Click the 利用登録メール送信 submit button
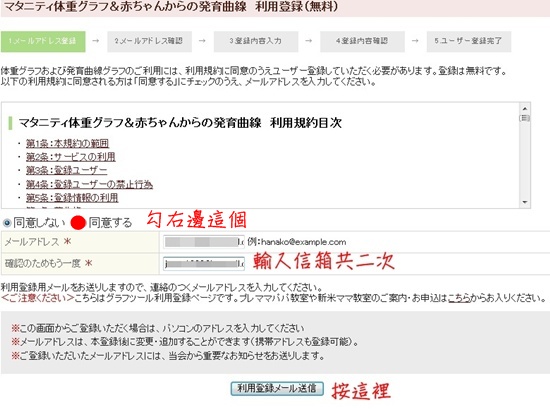Viewport: 550px width, 409px height. point(277,388)
